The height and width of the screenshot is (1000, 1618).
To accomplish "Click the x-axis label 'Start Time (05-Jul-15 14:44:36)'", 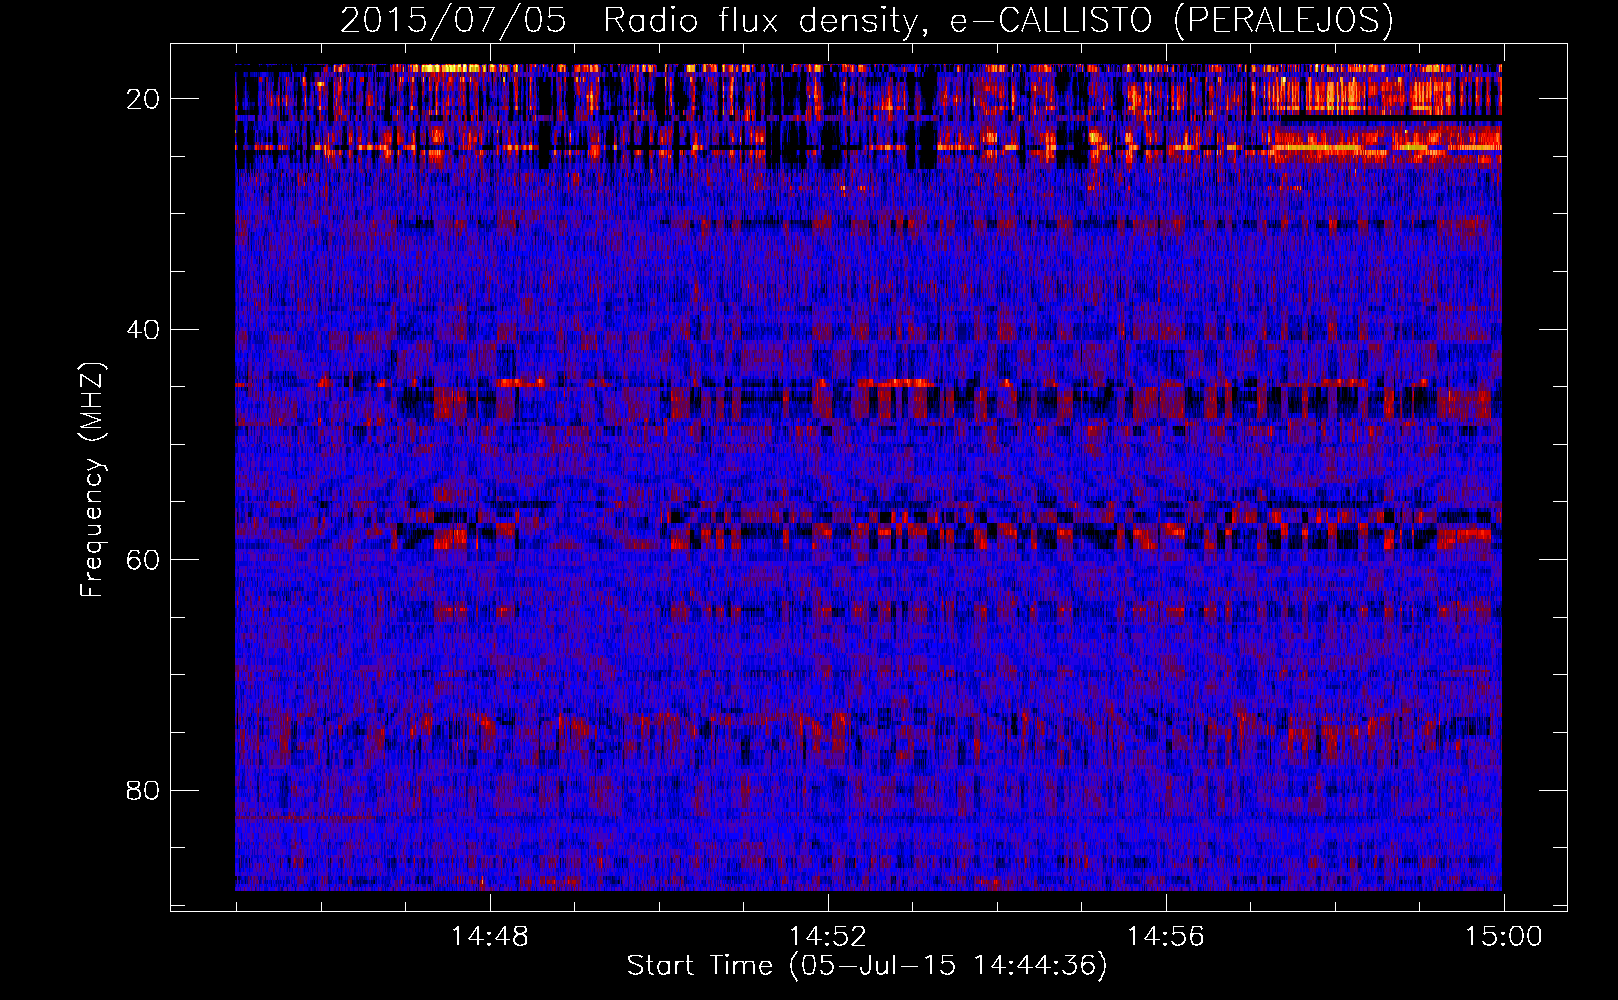I will point(867,966).
